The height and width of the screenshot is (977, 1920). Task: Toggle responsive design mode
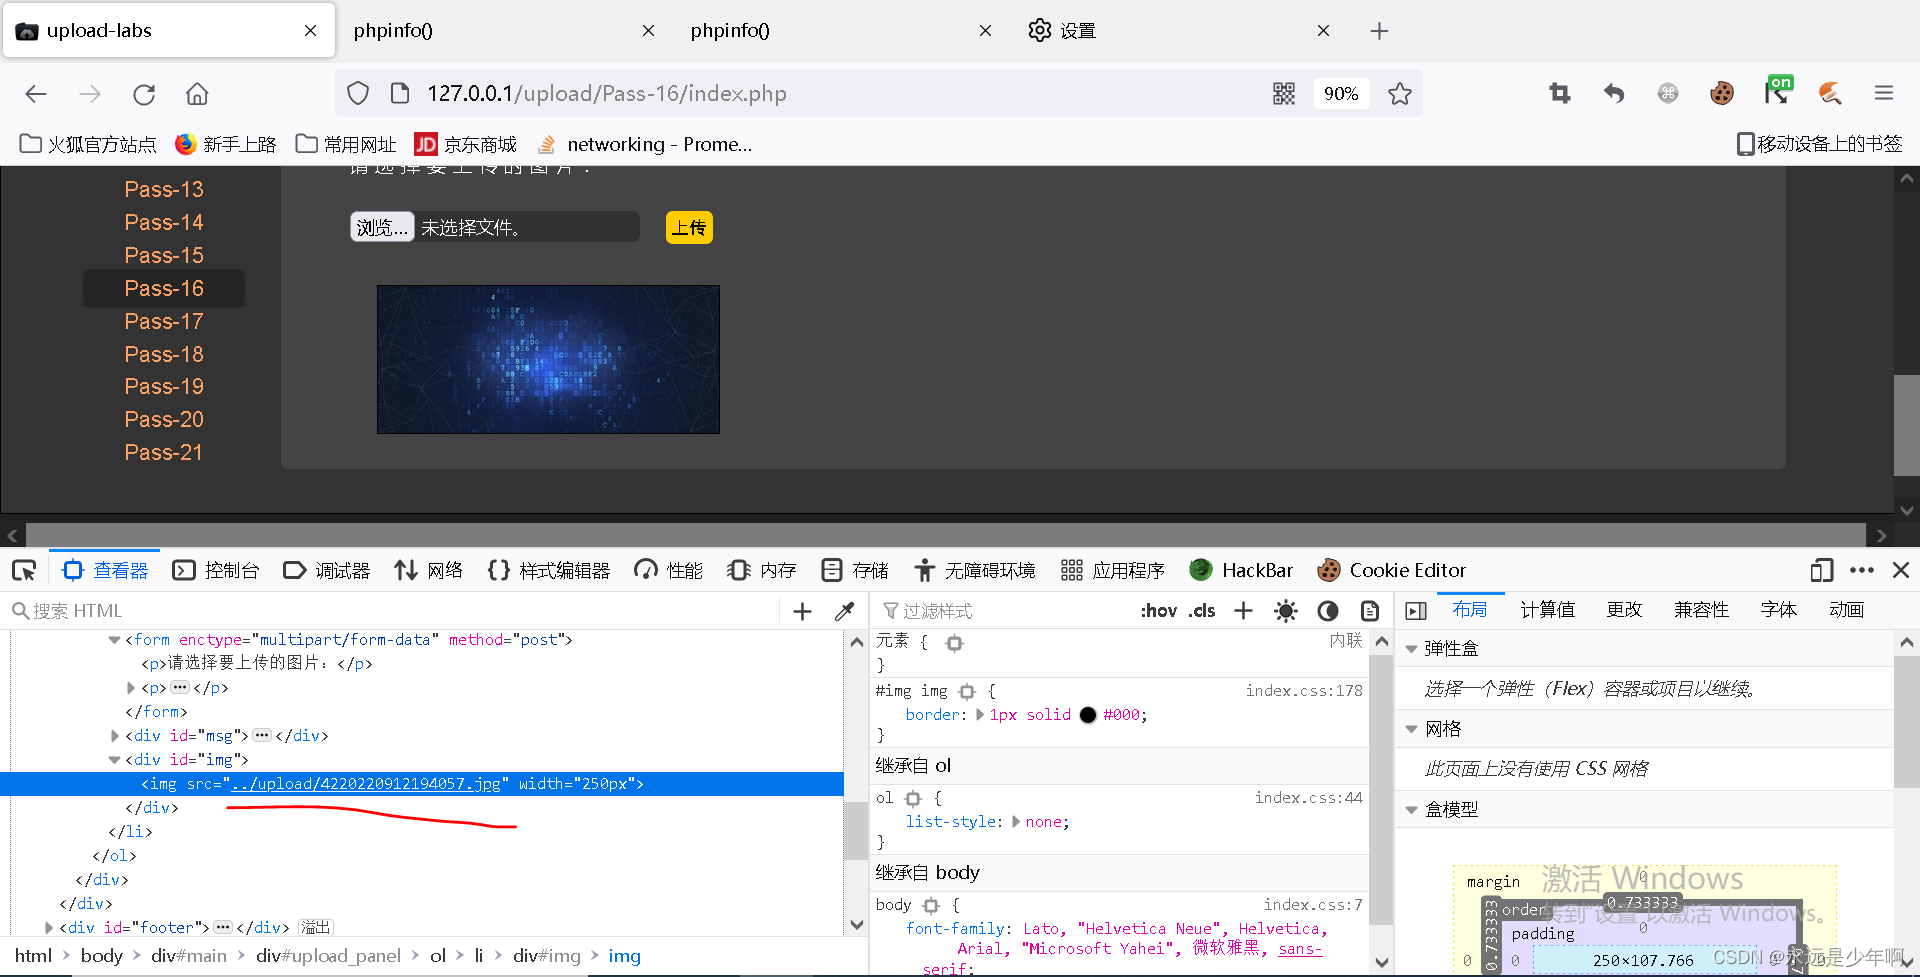1821,570
